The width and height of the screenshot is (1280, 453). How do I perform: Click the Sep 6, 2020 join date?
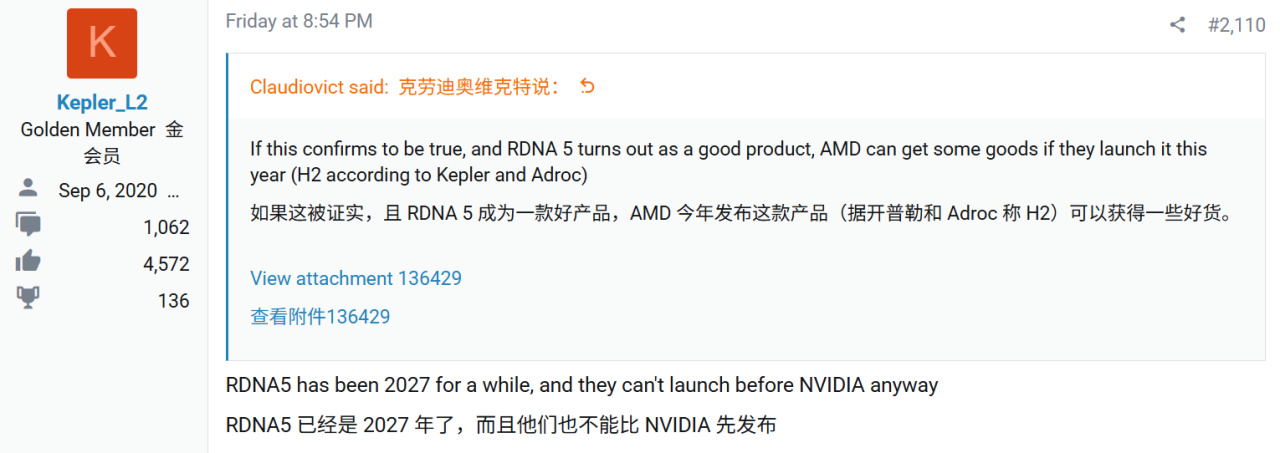click(x=108, y=191)
